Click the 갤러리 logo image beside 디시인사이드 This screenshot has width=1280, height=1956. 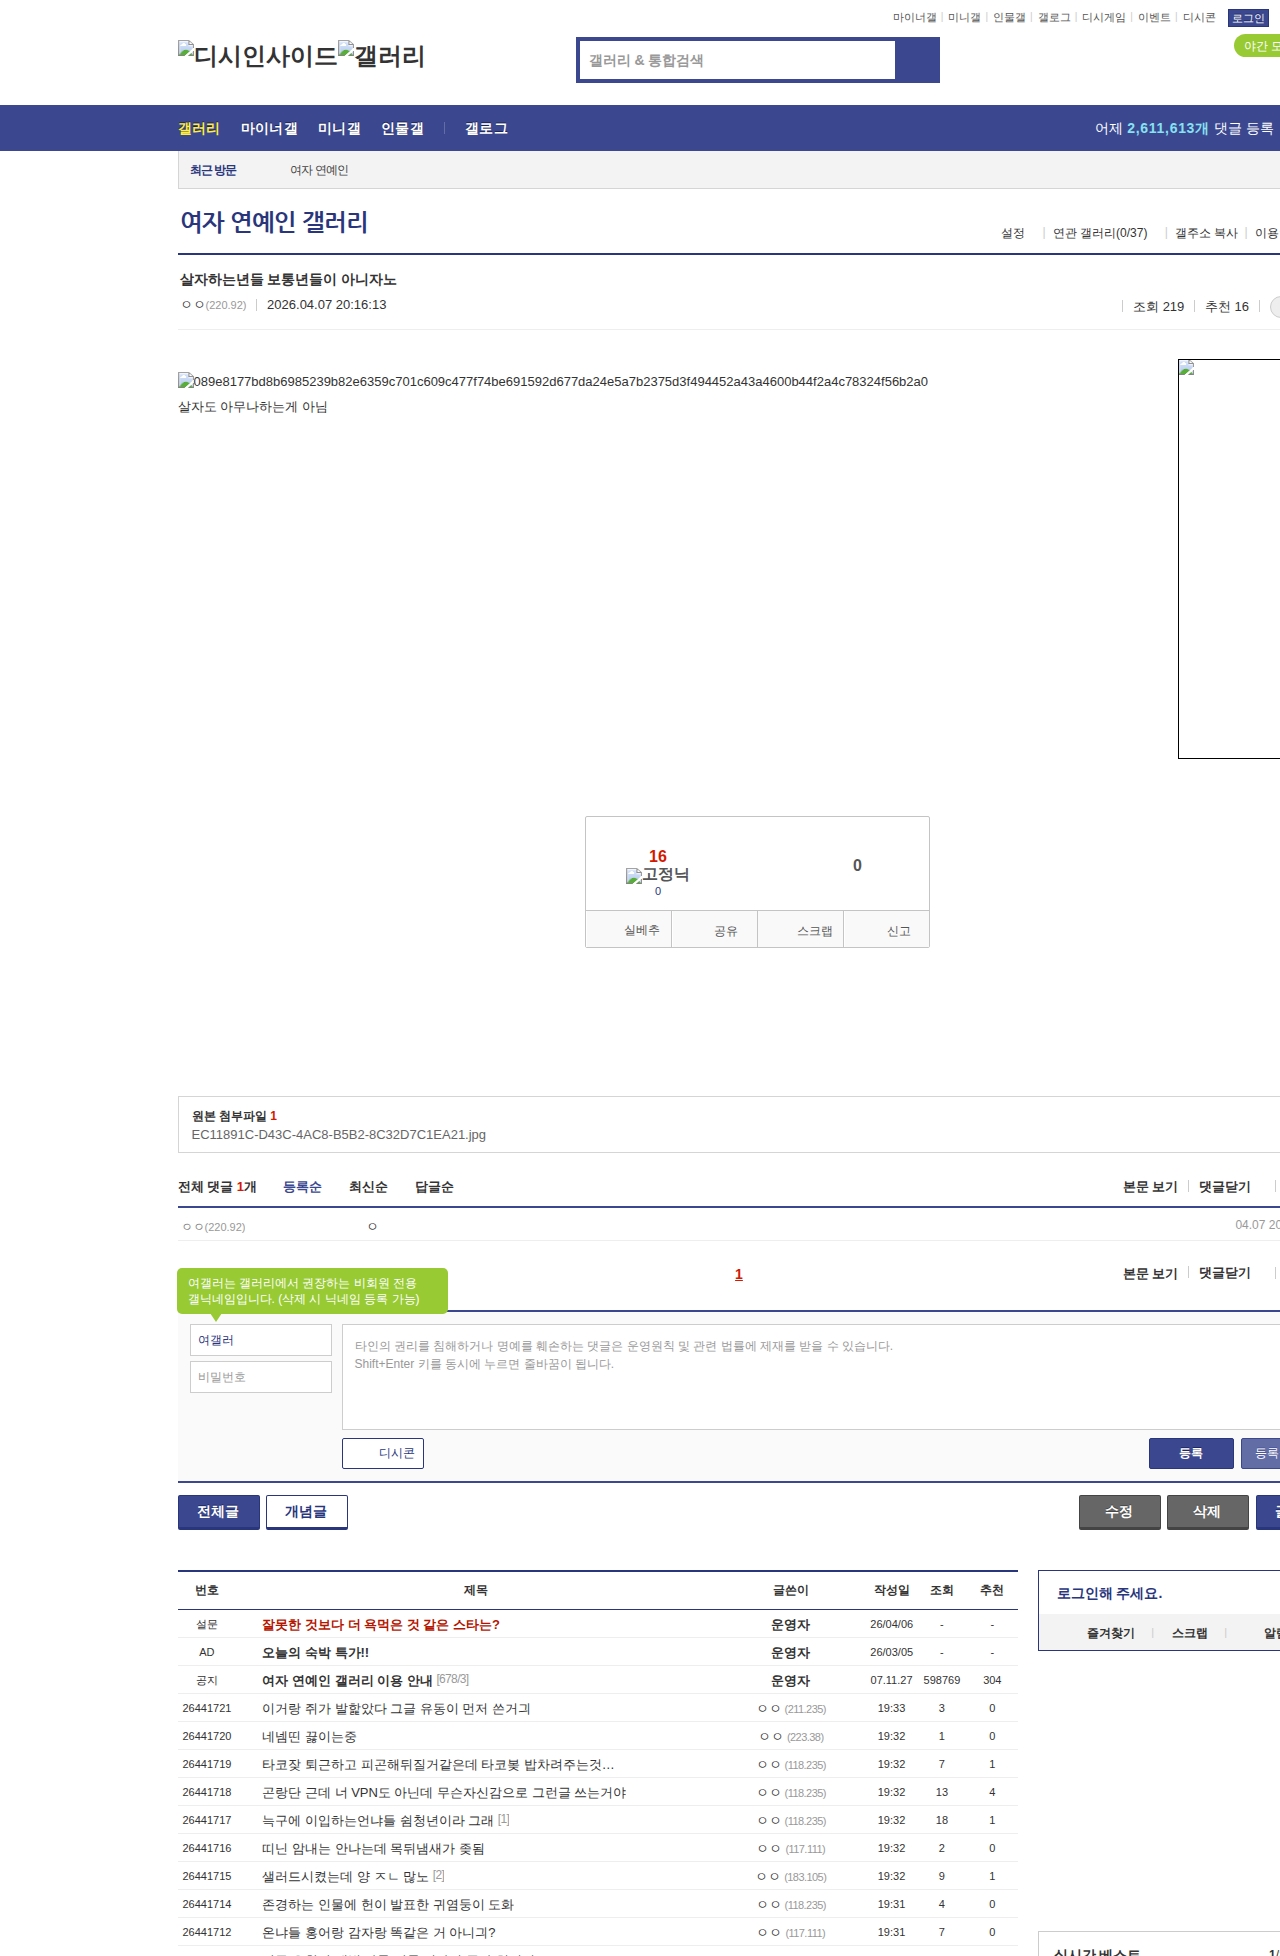(x=382, y=56)
